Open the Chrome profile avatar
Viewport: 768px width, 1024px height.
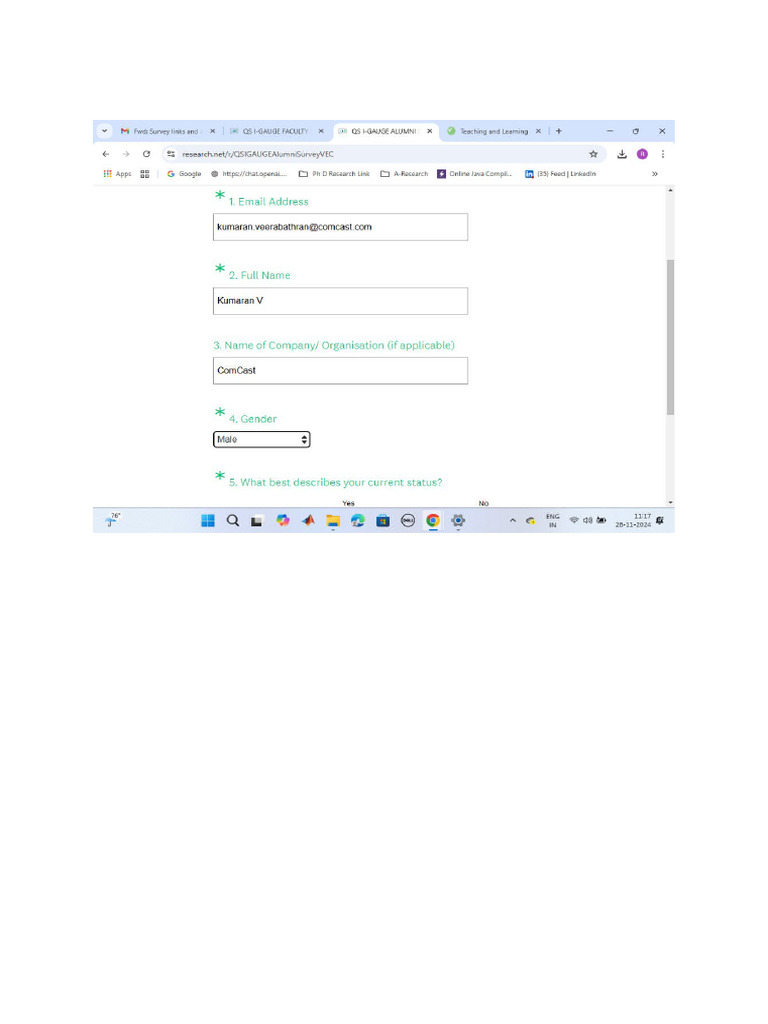click(642, 154)
